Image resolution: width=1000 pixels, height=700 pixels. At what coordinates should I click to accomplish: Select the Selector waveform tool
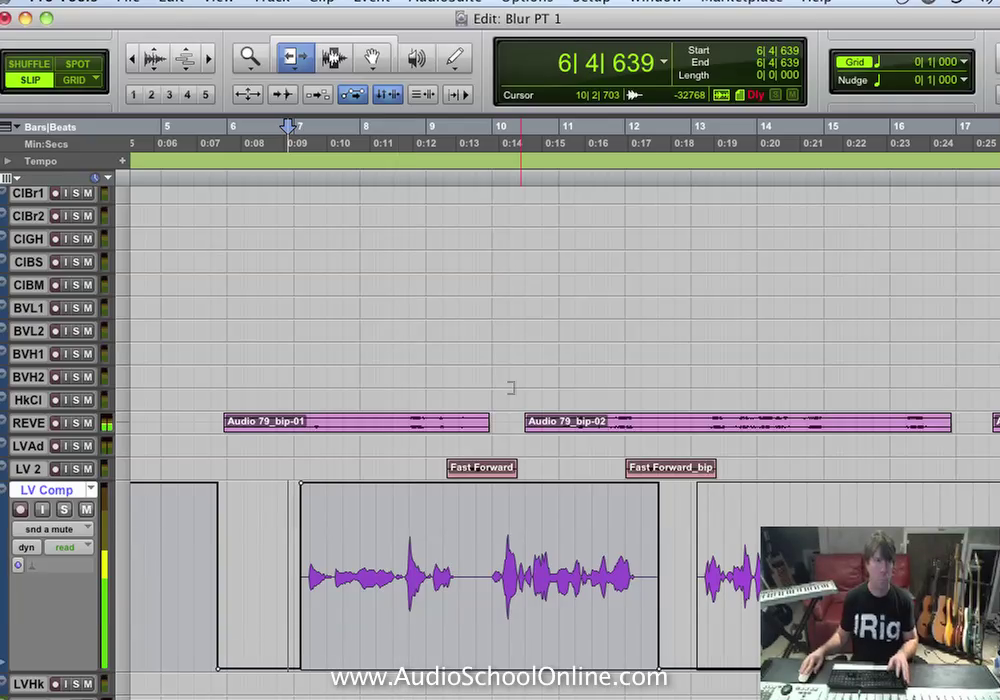point(334,58)
